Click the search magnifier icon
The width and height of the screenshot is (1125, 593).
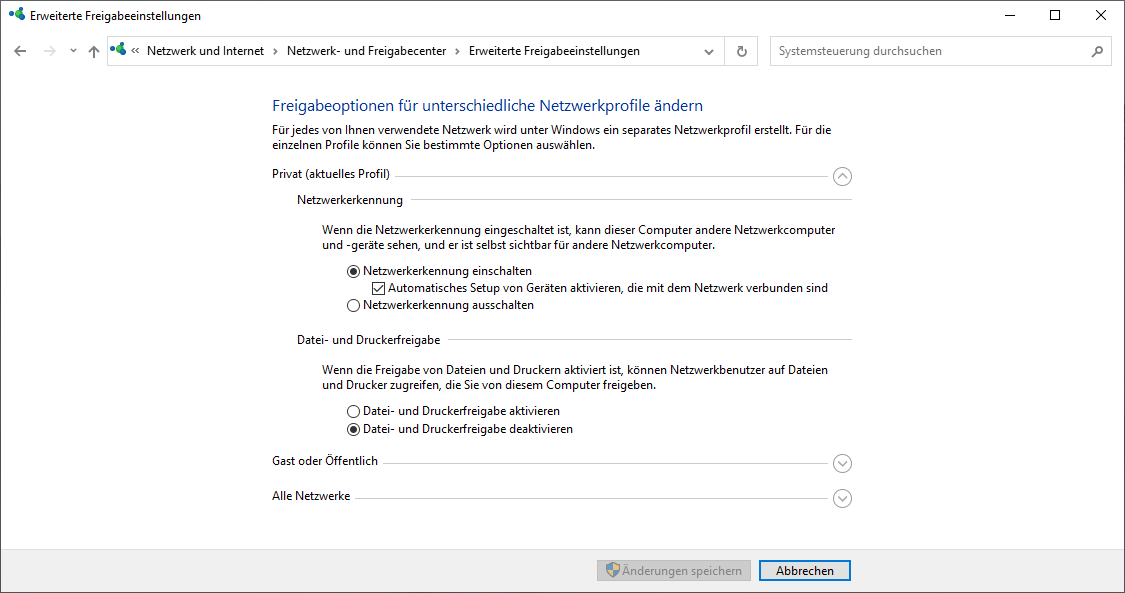point(1097,51)
